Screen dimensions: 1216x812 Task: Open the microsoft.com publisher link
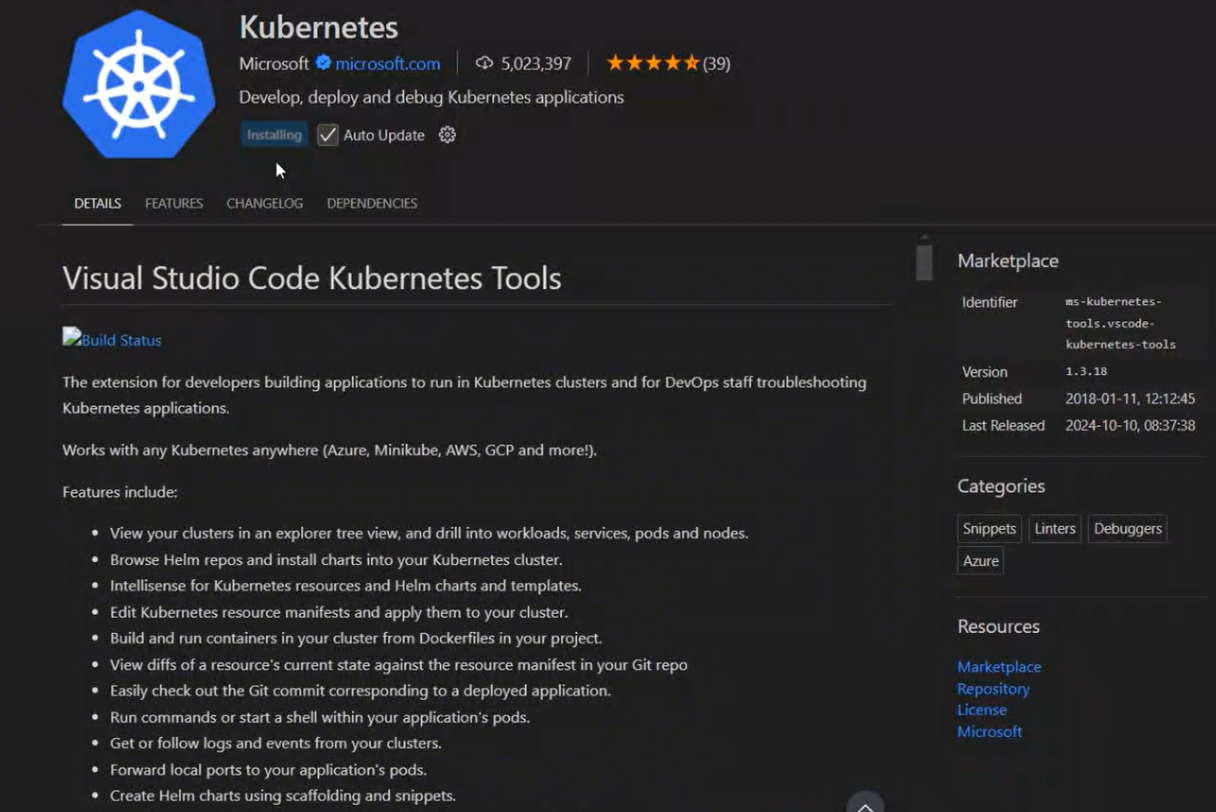pyautogui.click(x=388, y=63)
